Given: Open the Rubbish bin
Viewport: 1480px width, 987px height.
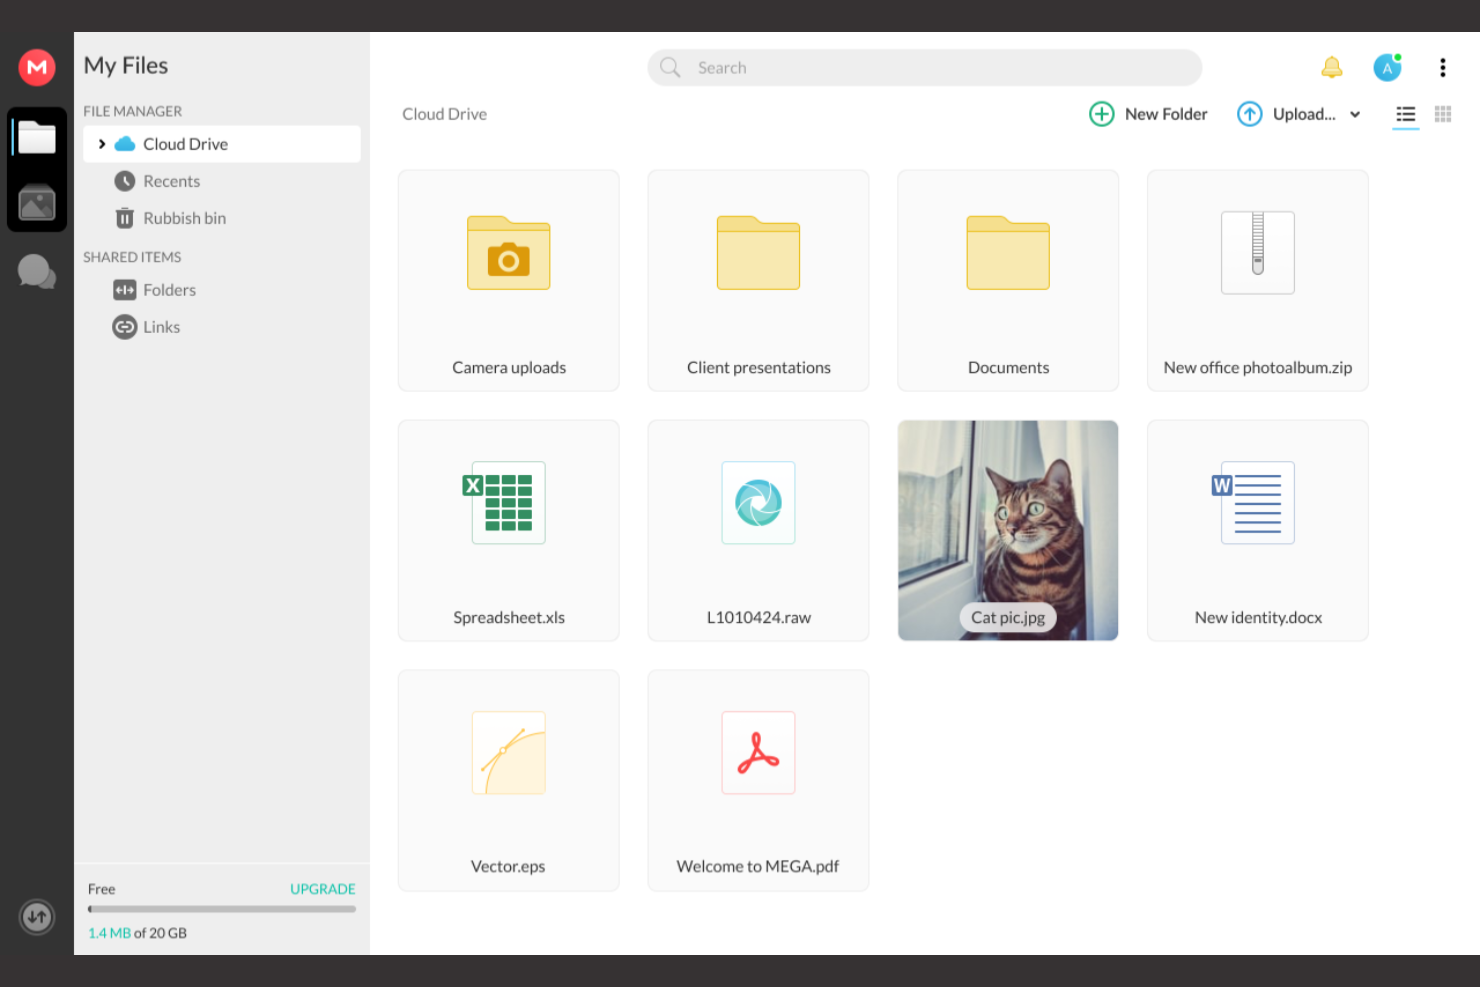Looking at the screenshot, I should [x=184, y=218].
